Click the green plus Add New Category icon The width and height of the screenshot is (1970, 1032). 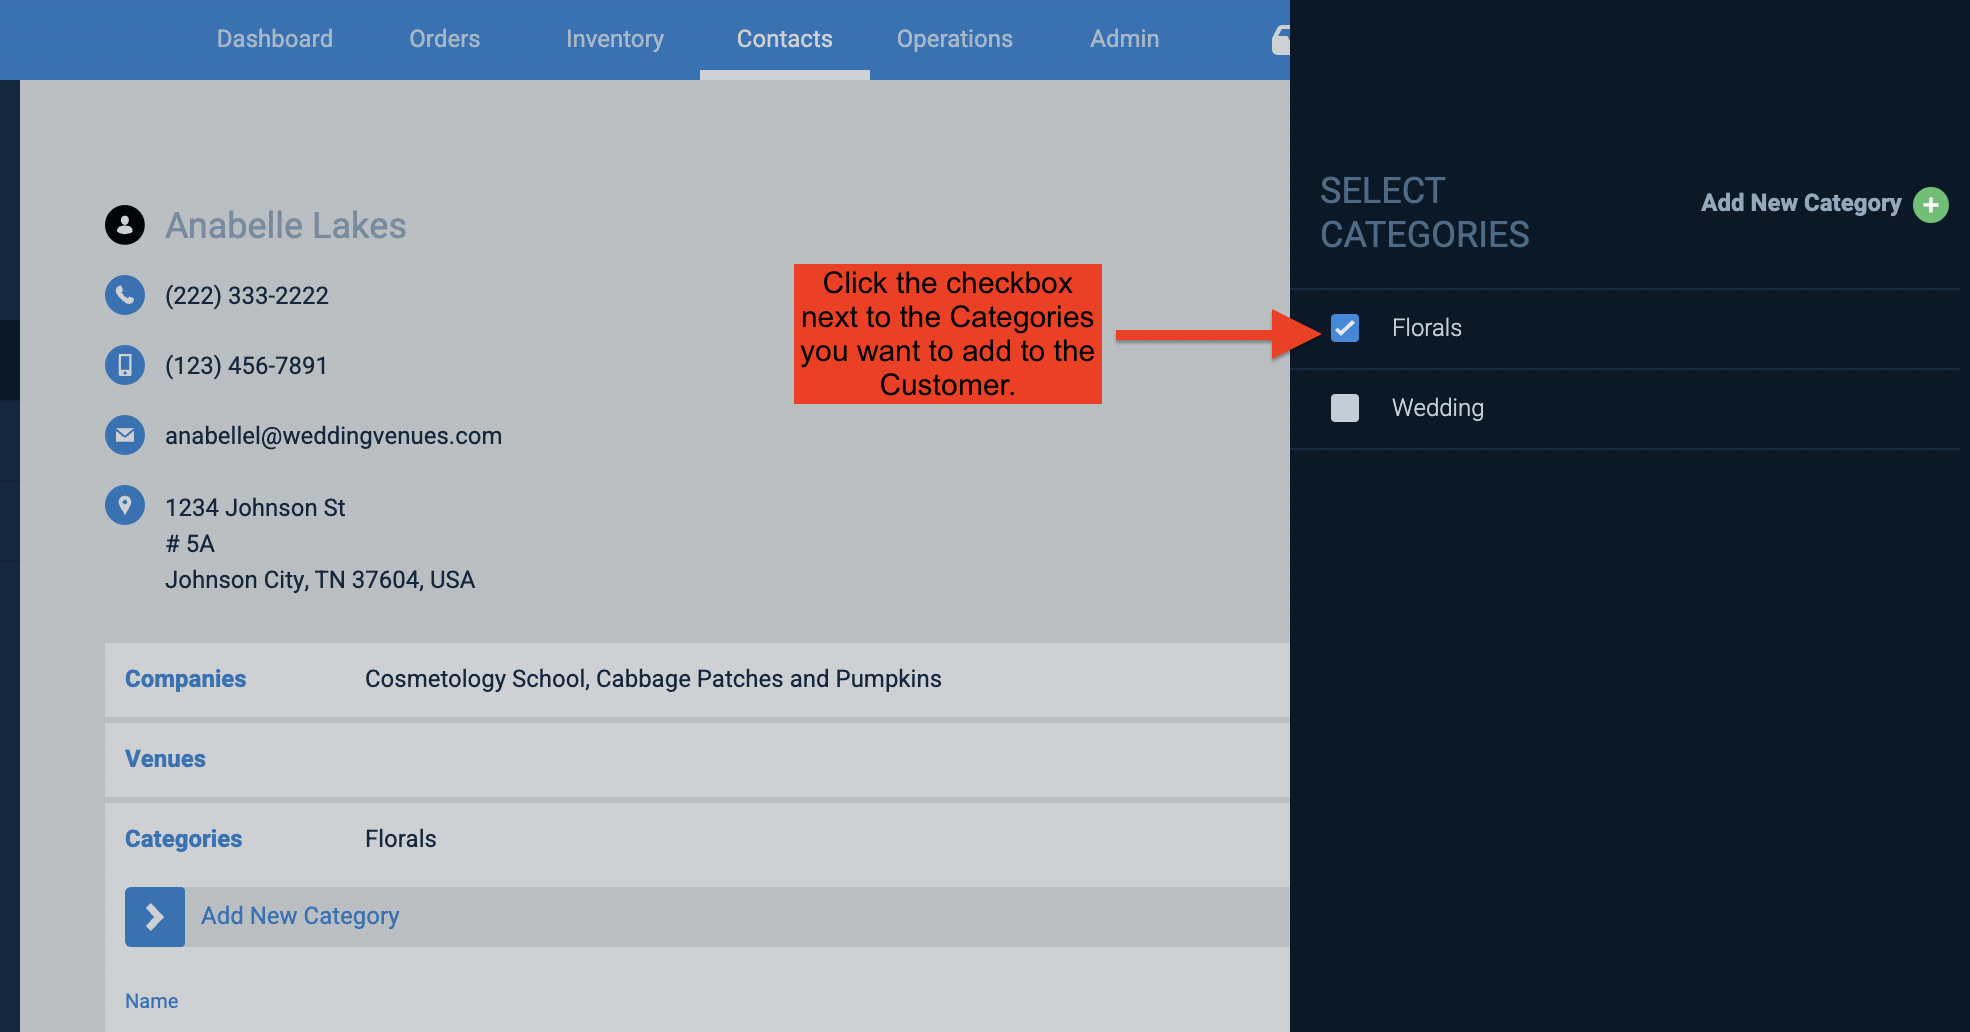tap(1930, 205)
